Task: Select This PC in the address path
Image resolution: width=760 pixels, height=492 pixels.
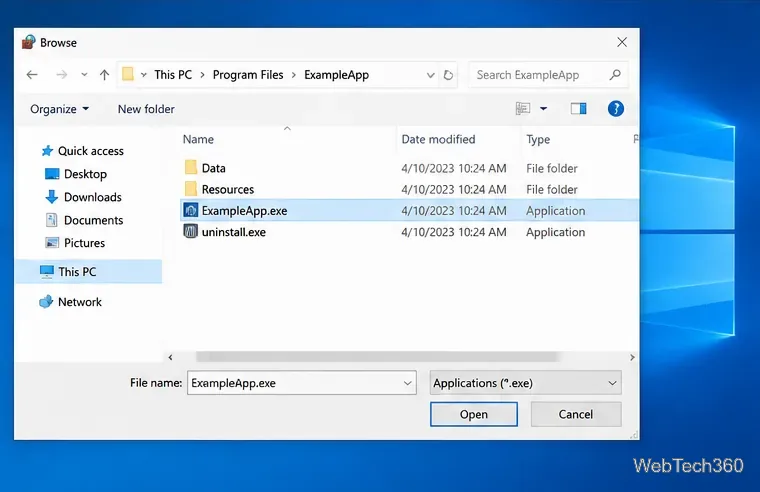Action: 173,75
